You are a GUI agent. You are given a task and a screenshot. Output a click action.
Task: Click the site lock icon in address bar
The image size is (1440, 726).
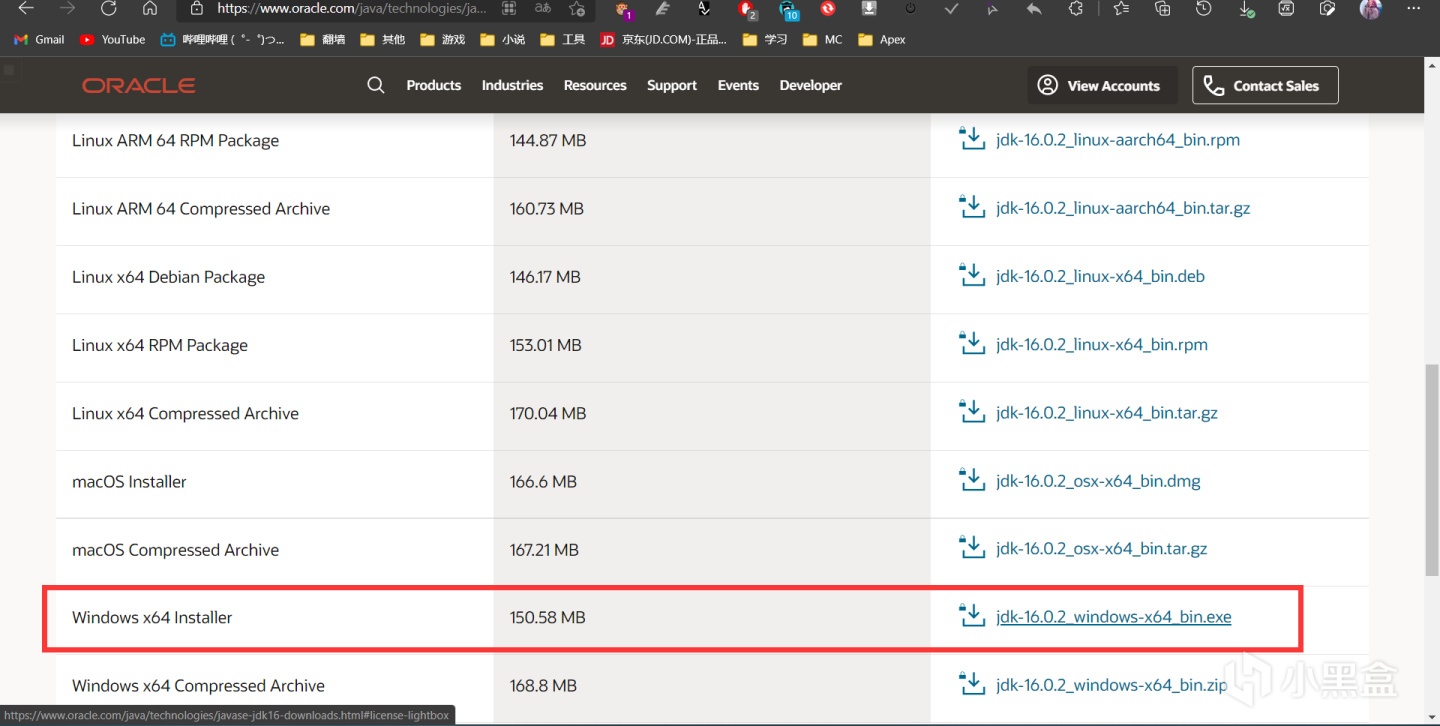coord(197,8)
